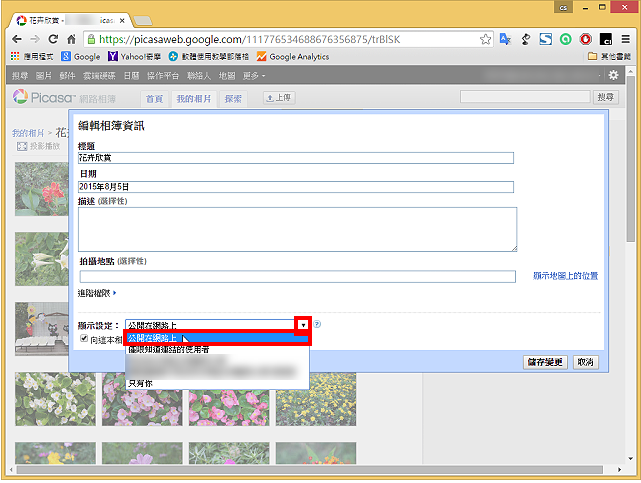
Task: Open the browser home page icon
Action: 71,39
